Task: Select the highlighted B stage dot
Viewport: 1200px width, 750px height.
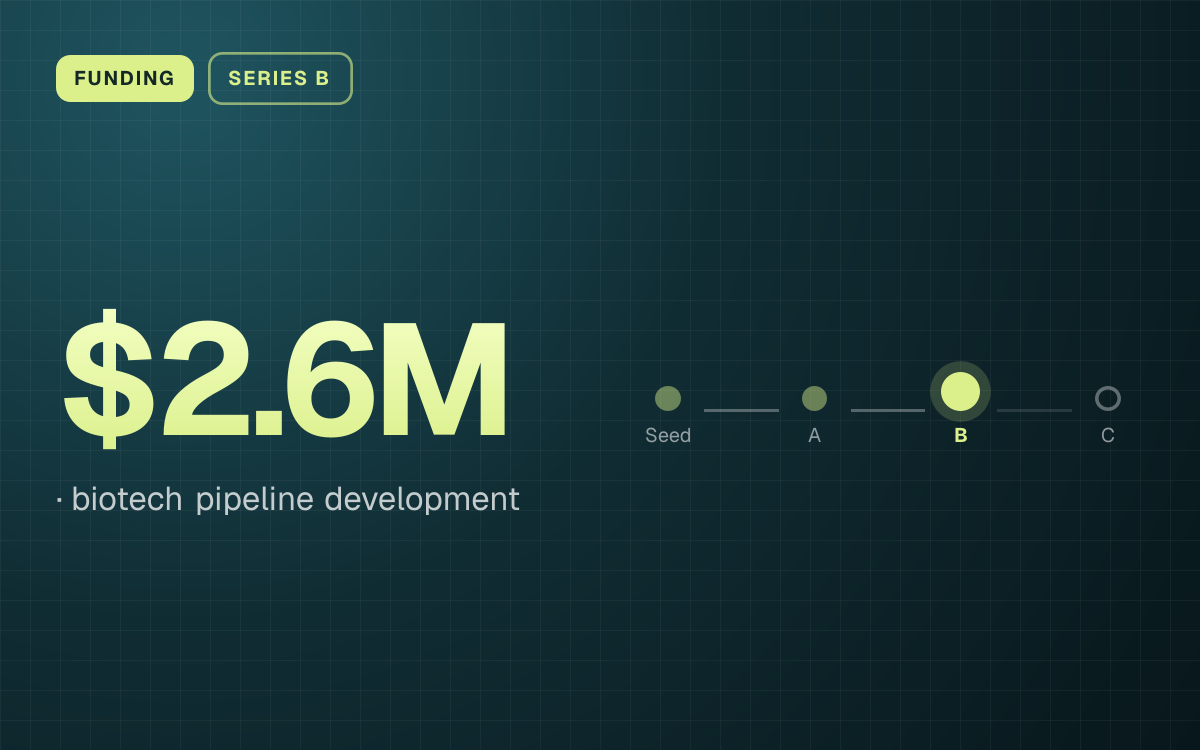Action: click(960, 392)
